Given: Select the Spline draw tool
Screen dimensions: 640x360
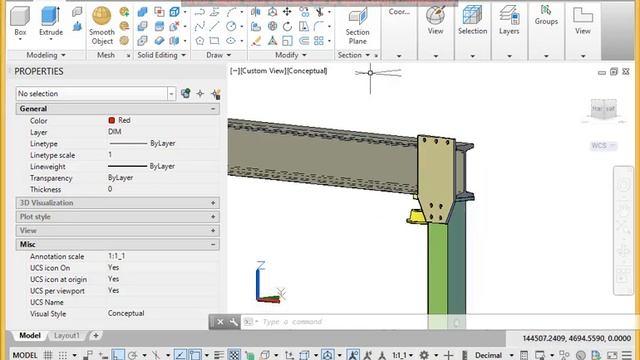Looking at the screenshot, I should (200, 27).
